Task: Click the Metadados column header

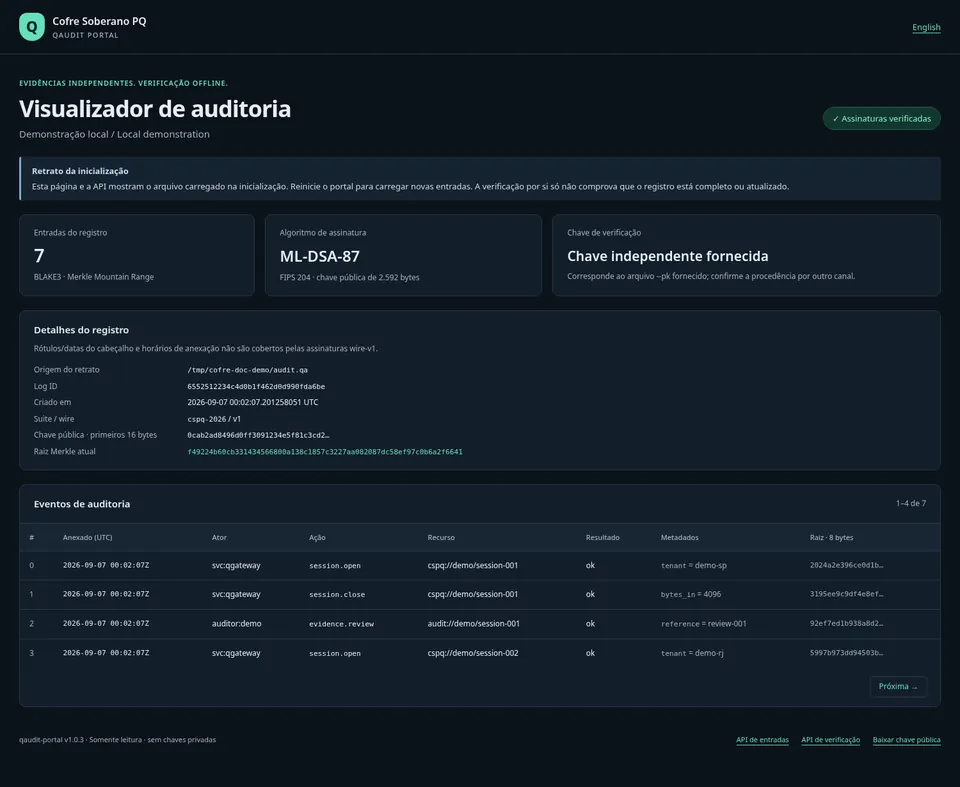Action: pos(679,538)
